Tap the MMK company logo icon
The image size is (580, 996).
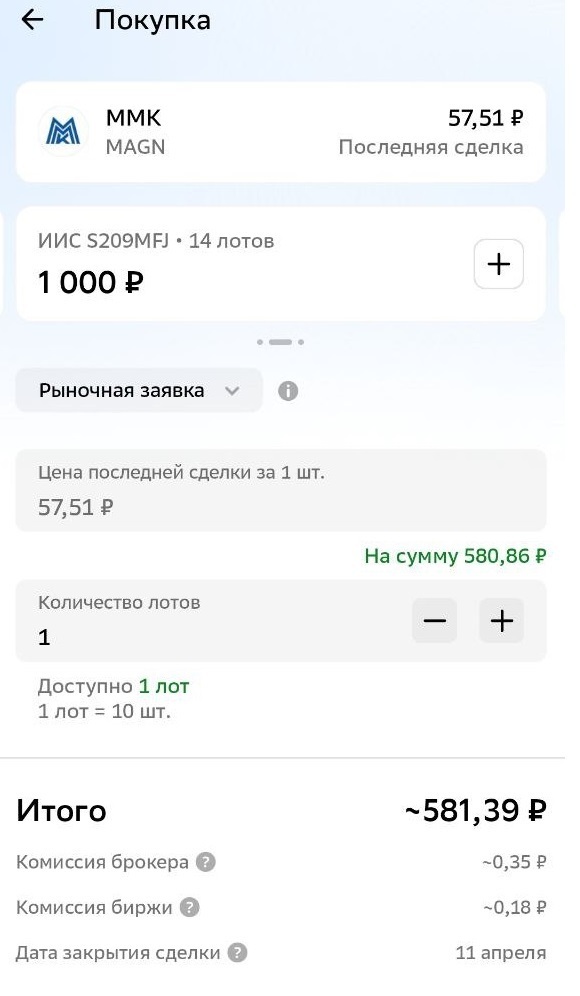(x=62, y=131)
